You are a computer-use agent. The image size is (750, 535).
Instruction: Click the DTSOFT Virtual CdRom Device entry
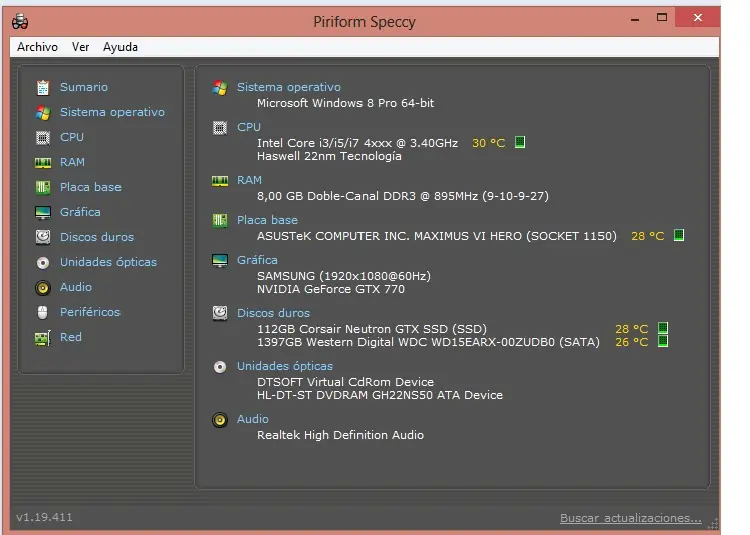click(345, 382)
